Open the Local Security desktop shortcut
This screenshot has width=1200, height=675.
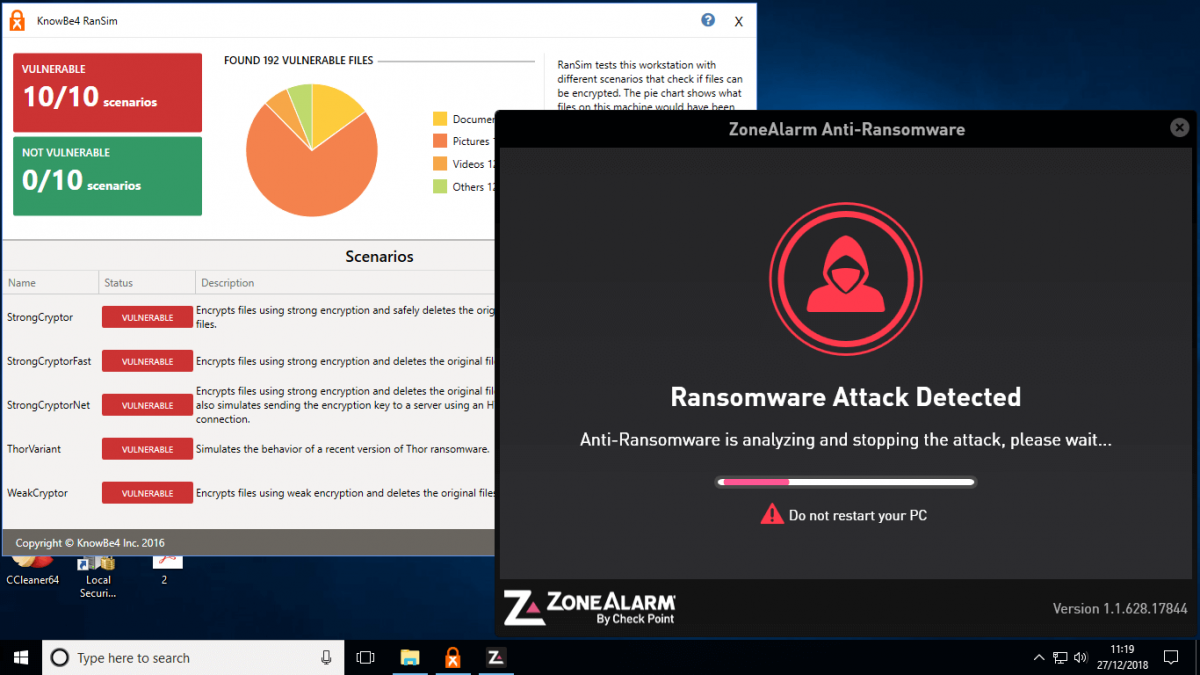[97, 565]
